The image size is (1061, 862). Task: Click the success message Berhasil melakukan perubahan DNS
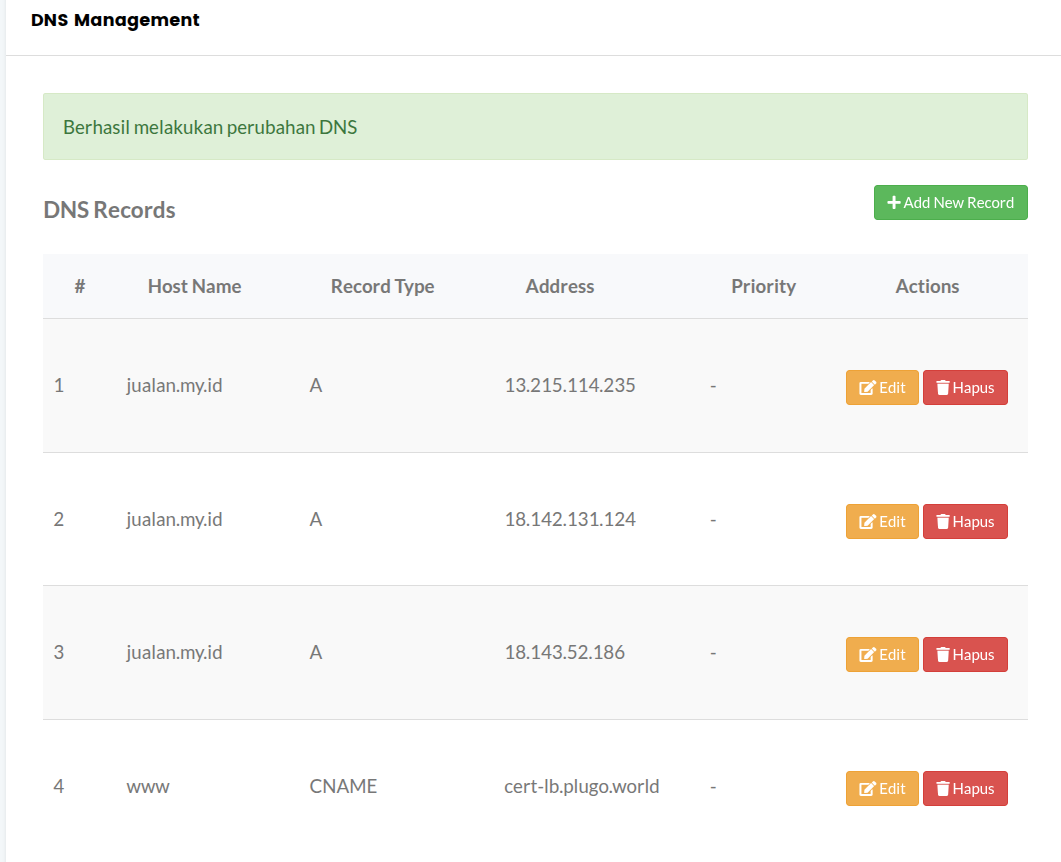(x=210, y=127)
